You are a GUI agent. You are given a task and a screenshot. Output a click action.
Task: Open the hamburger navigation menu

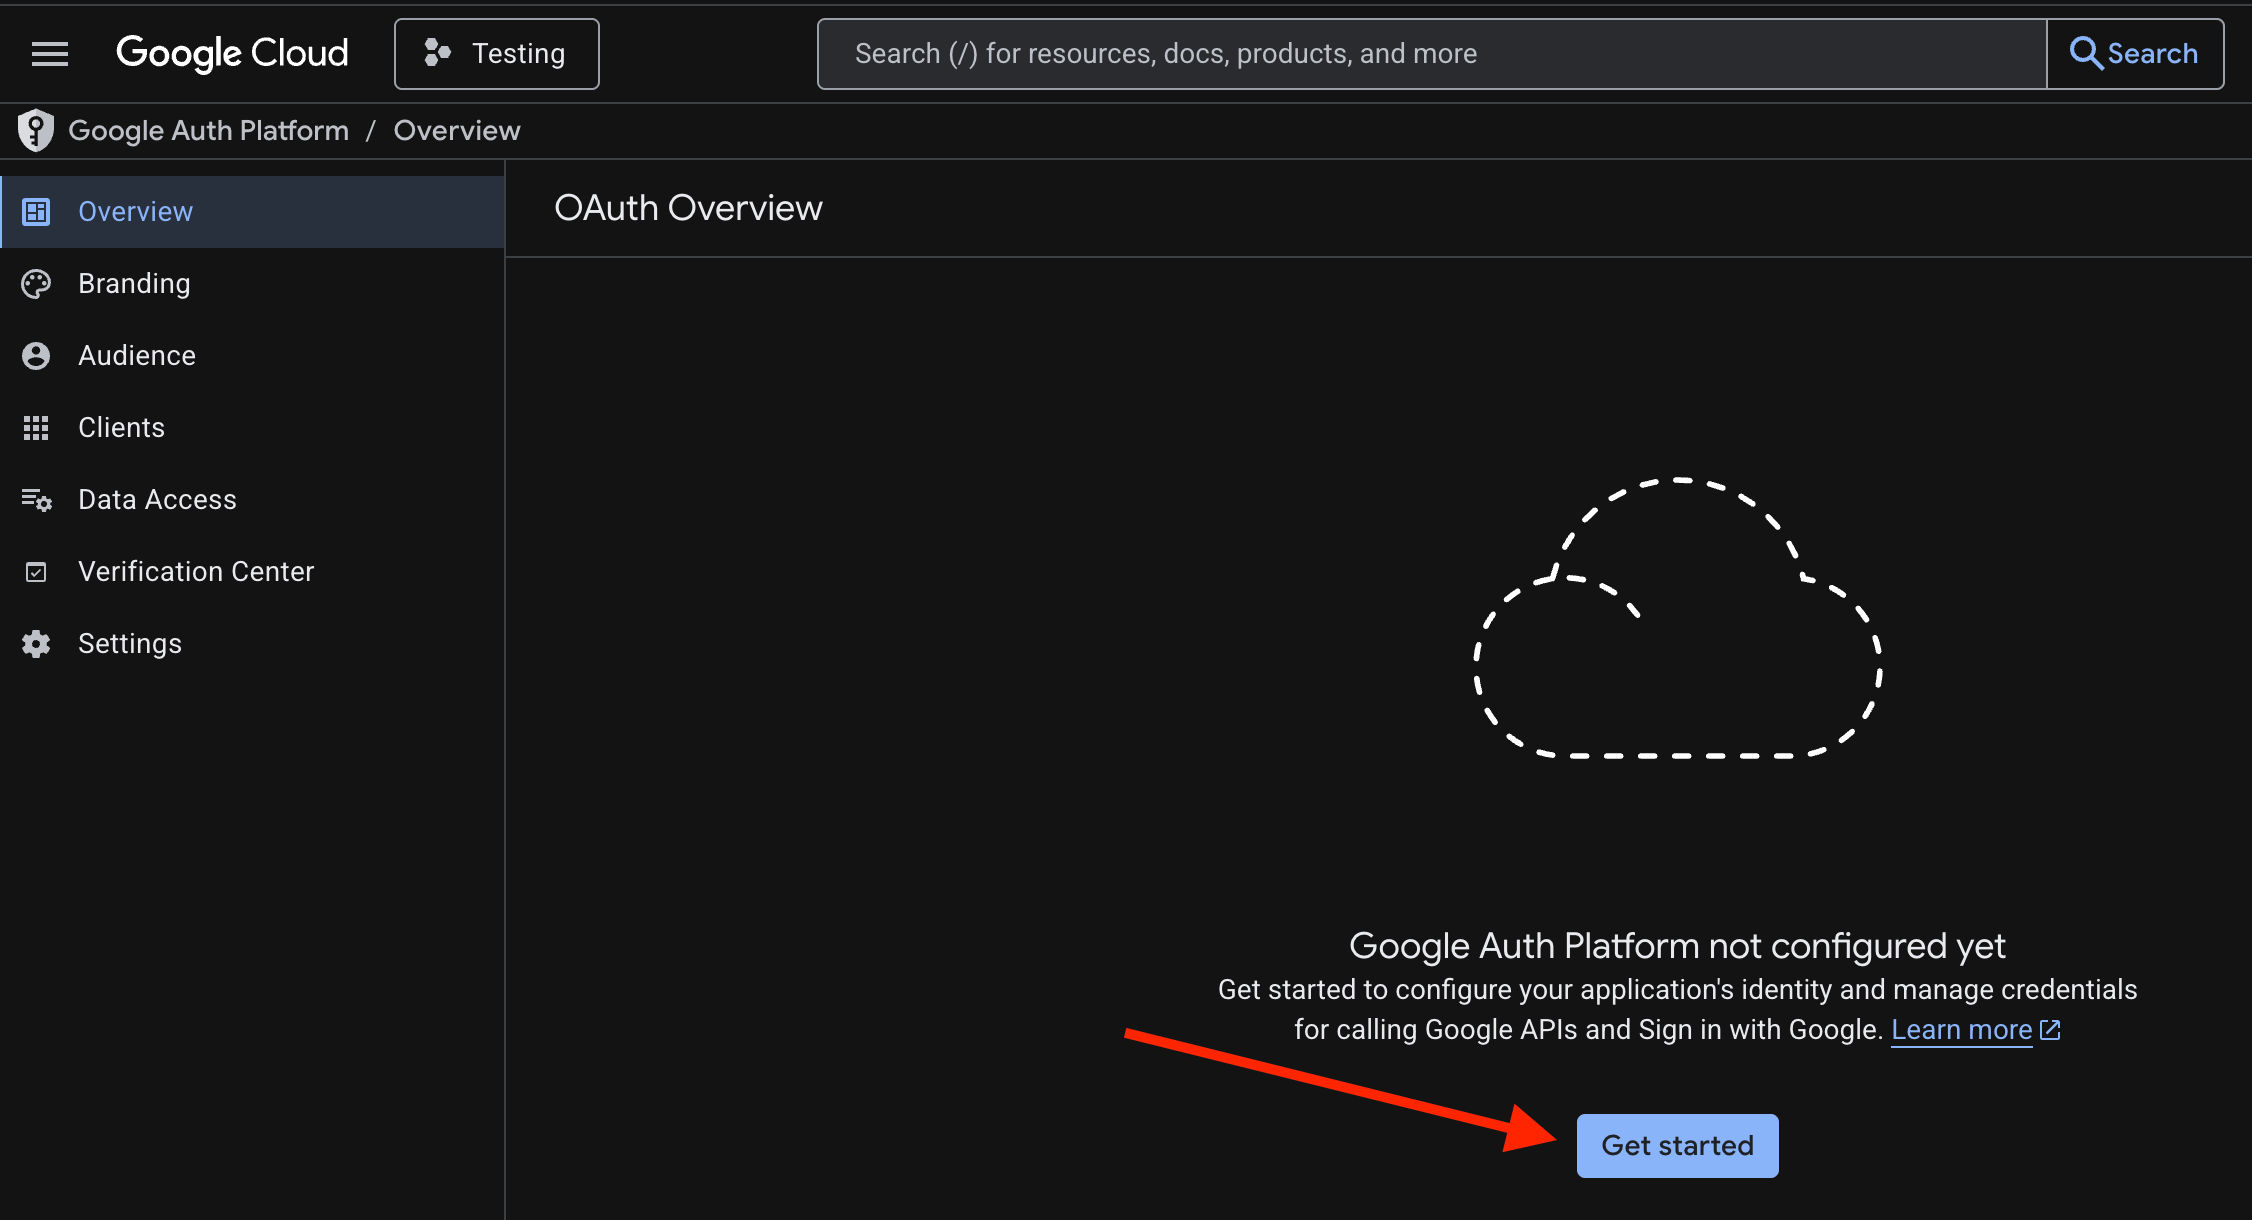(x=50, y=54)
